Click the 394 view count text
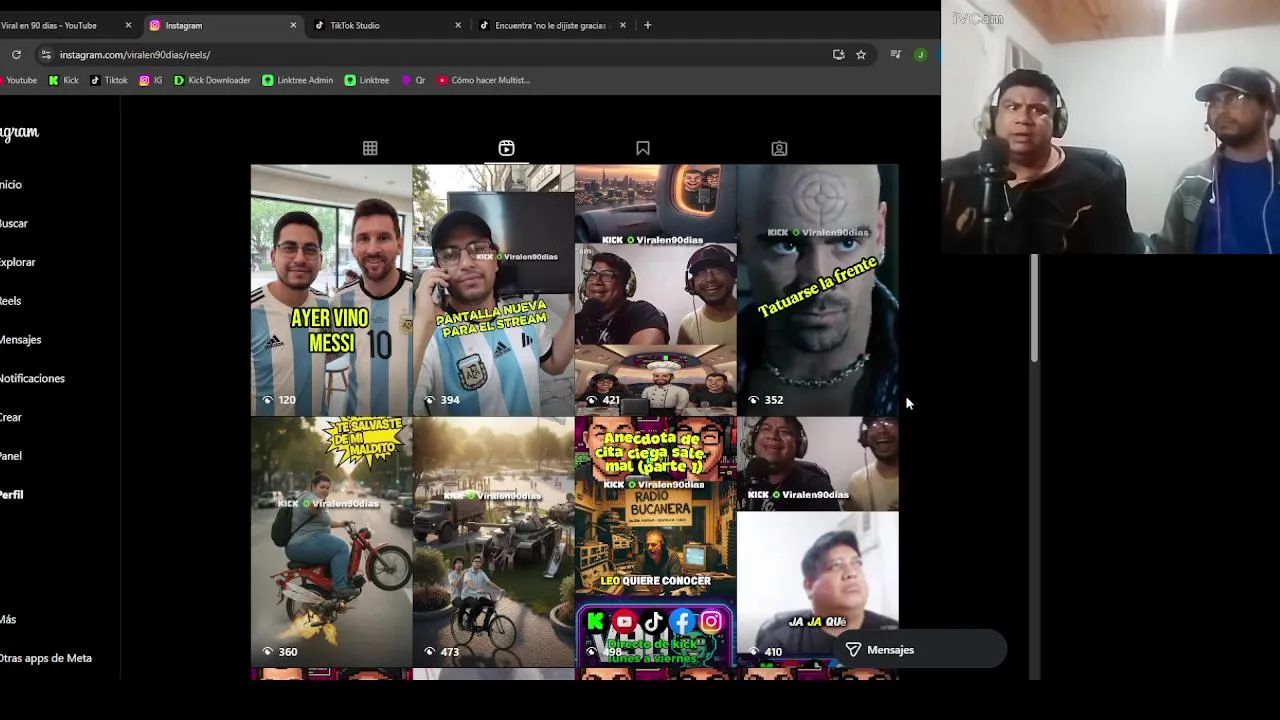 (x=450, y=400)
